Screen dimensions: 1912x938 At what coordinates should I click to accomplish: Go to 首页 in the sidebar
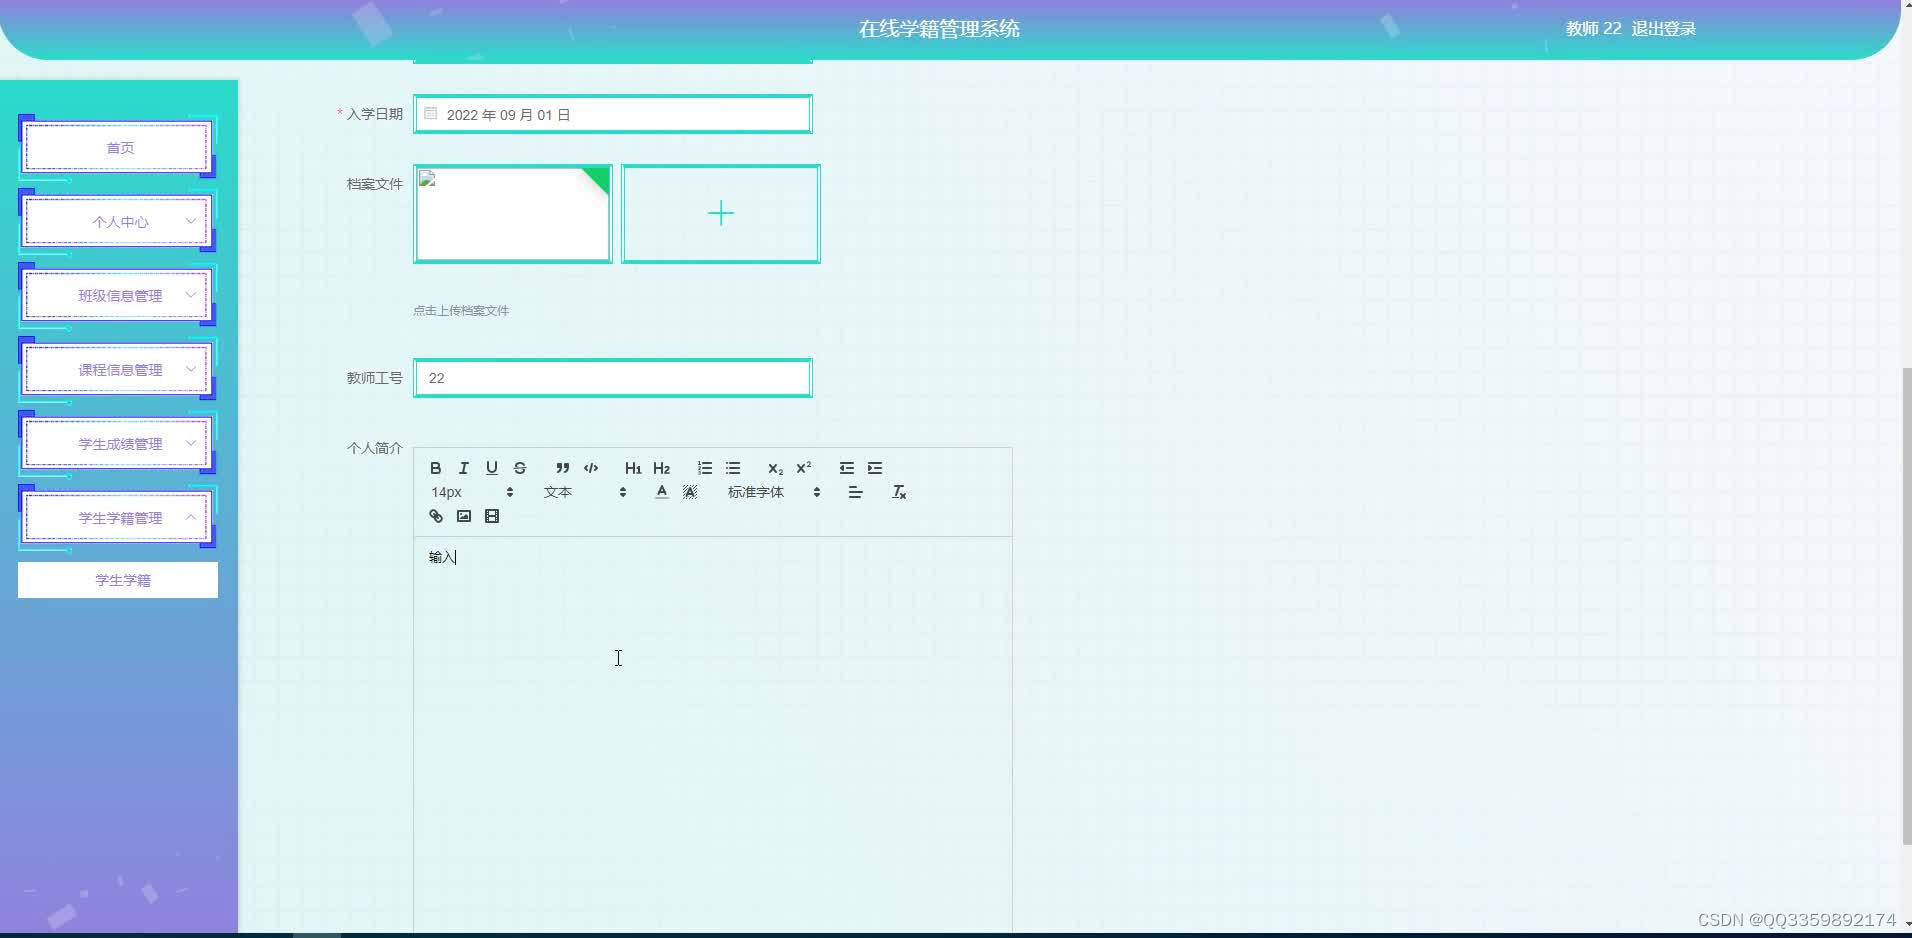click(118, 148)
